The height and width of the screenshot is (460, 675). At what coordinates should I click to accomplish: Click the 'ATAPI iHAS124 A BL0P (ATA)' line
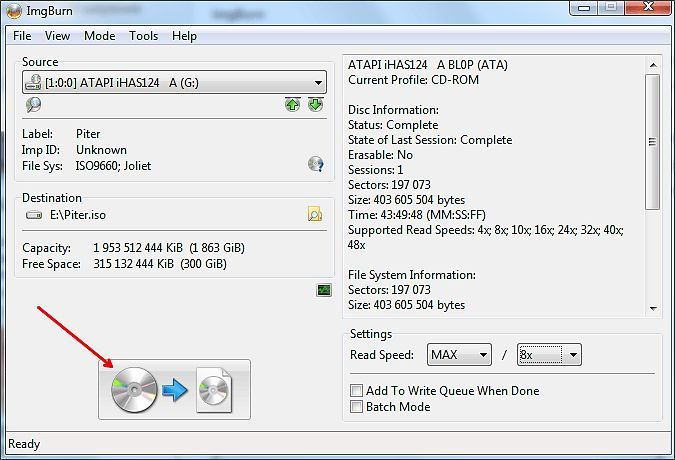pos(428,65)
